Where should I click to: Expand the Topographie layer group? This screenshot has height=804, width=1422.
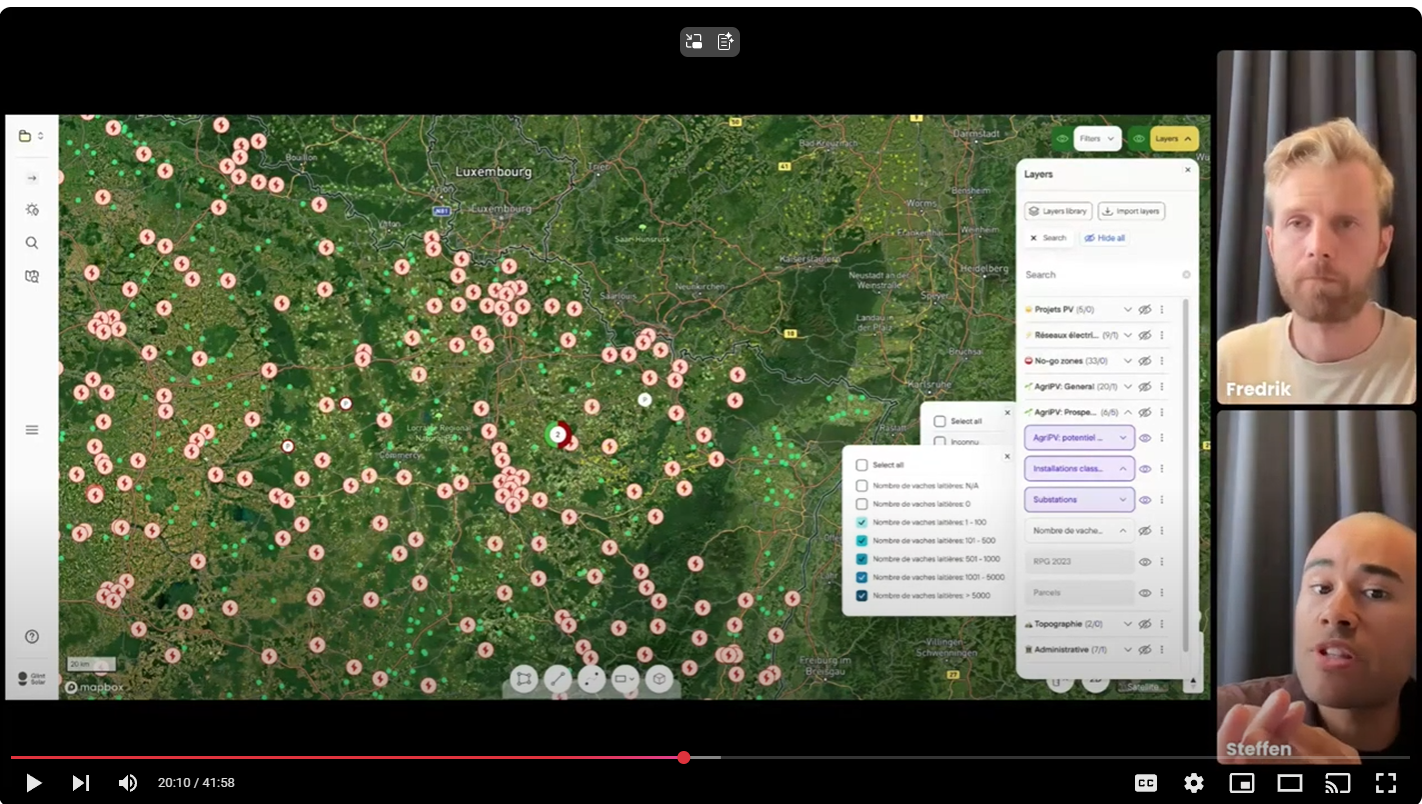[x=1128, y=624]
